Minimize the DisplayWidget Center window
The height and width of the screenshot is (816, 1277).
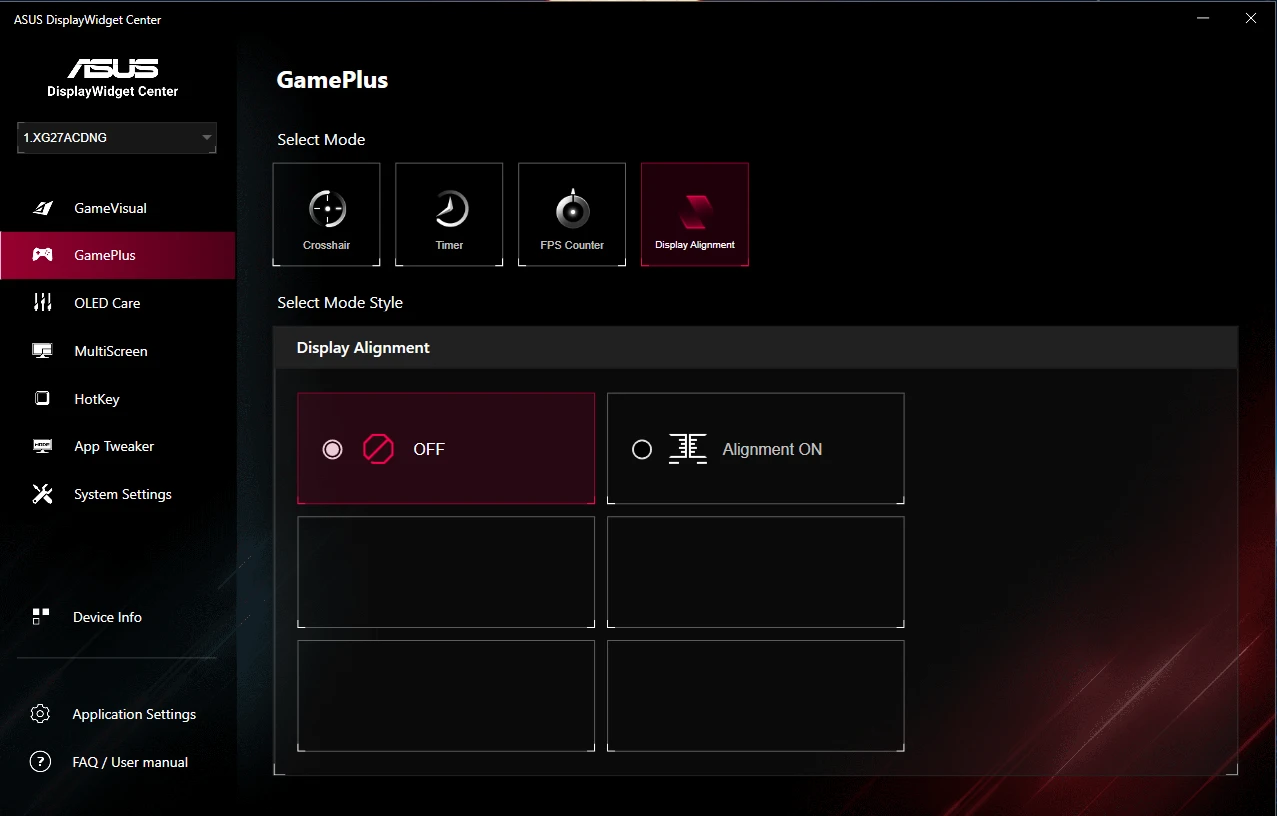[1202, 18]
